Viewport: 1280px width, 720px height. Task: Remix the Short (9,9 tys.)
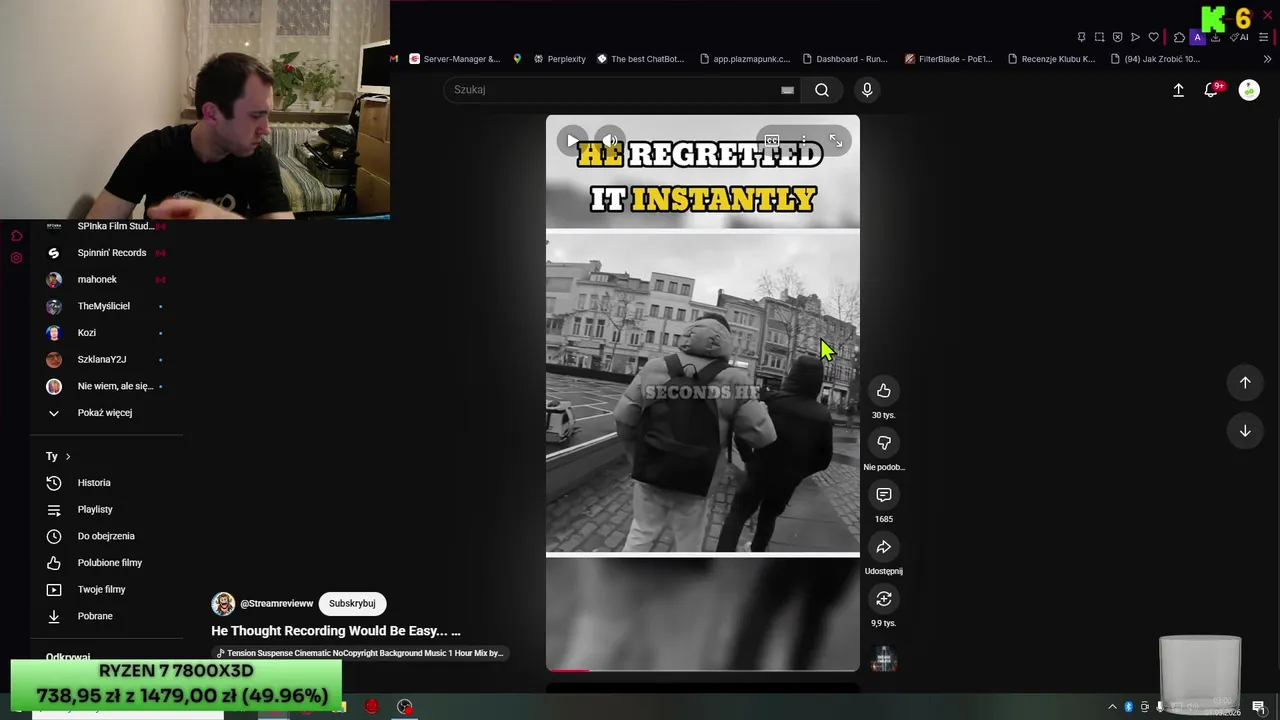[x=883, y=599]
